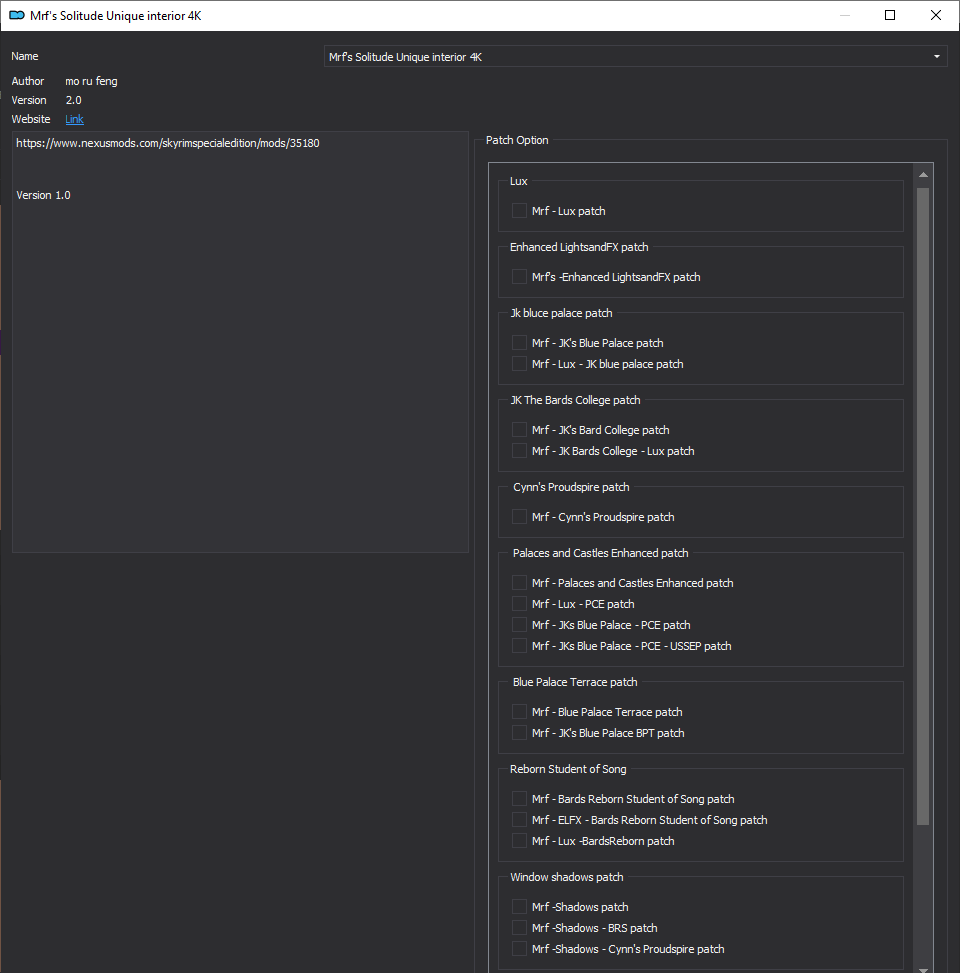Screen dimensions: 960x973
Task: Enable Mrf - Blue Palace Terrace patch
Action: pos(519,711)
